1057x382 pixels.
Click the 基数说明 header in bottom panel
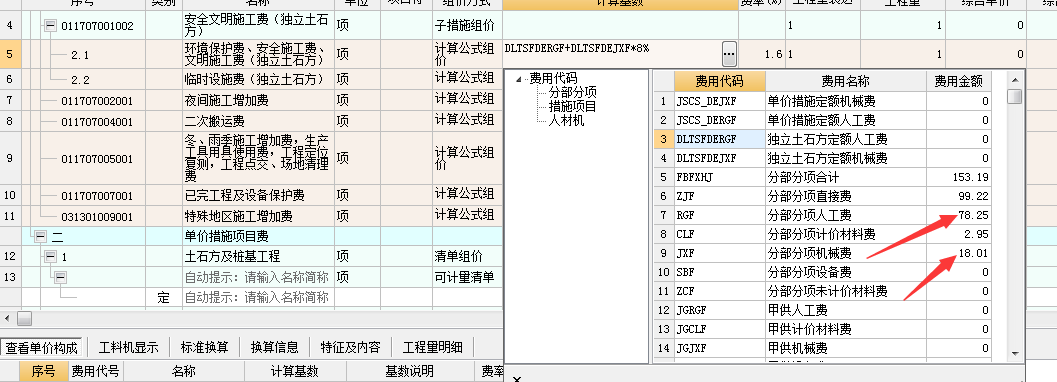click(x=409, y=372)
